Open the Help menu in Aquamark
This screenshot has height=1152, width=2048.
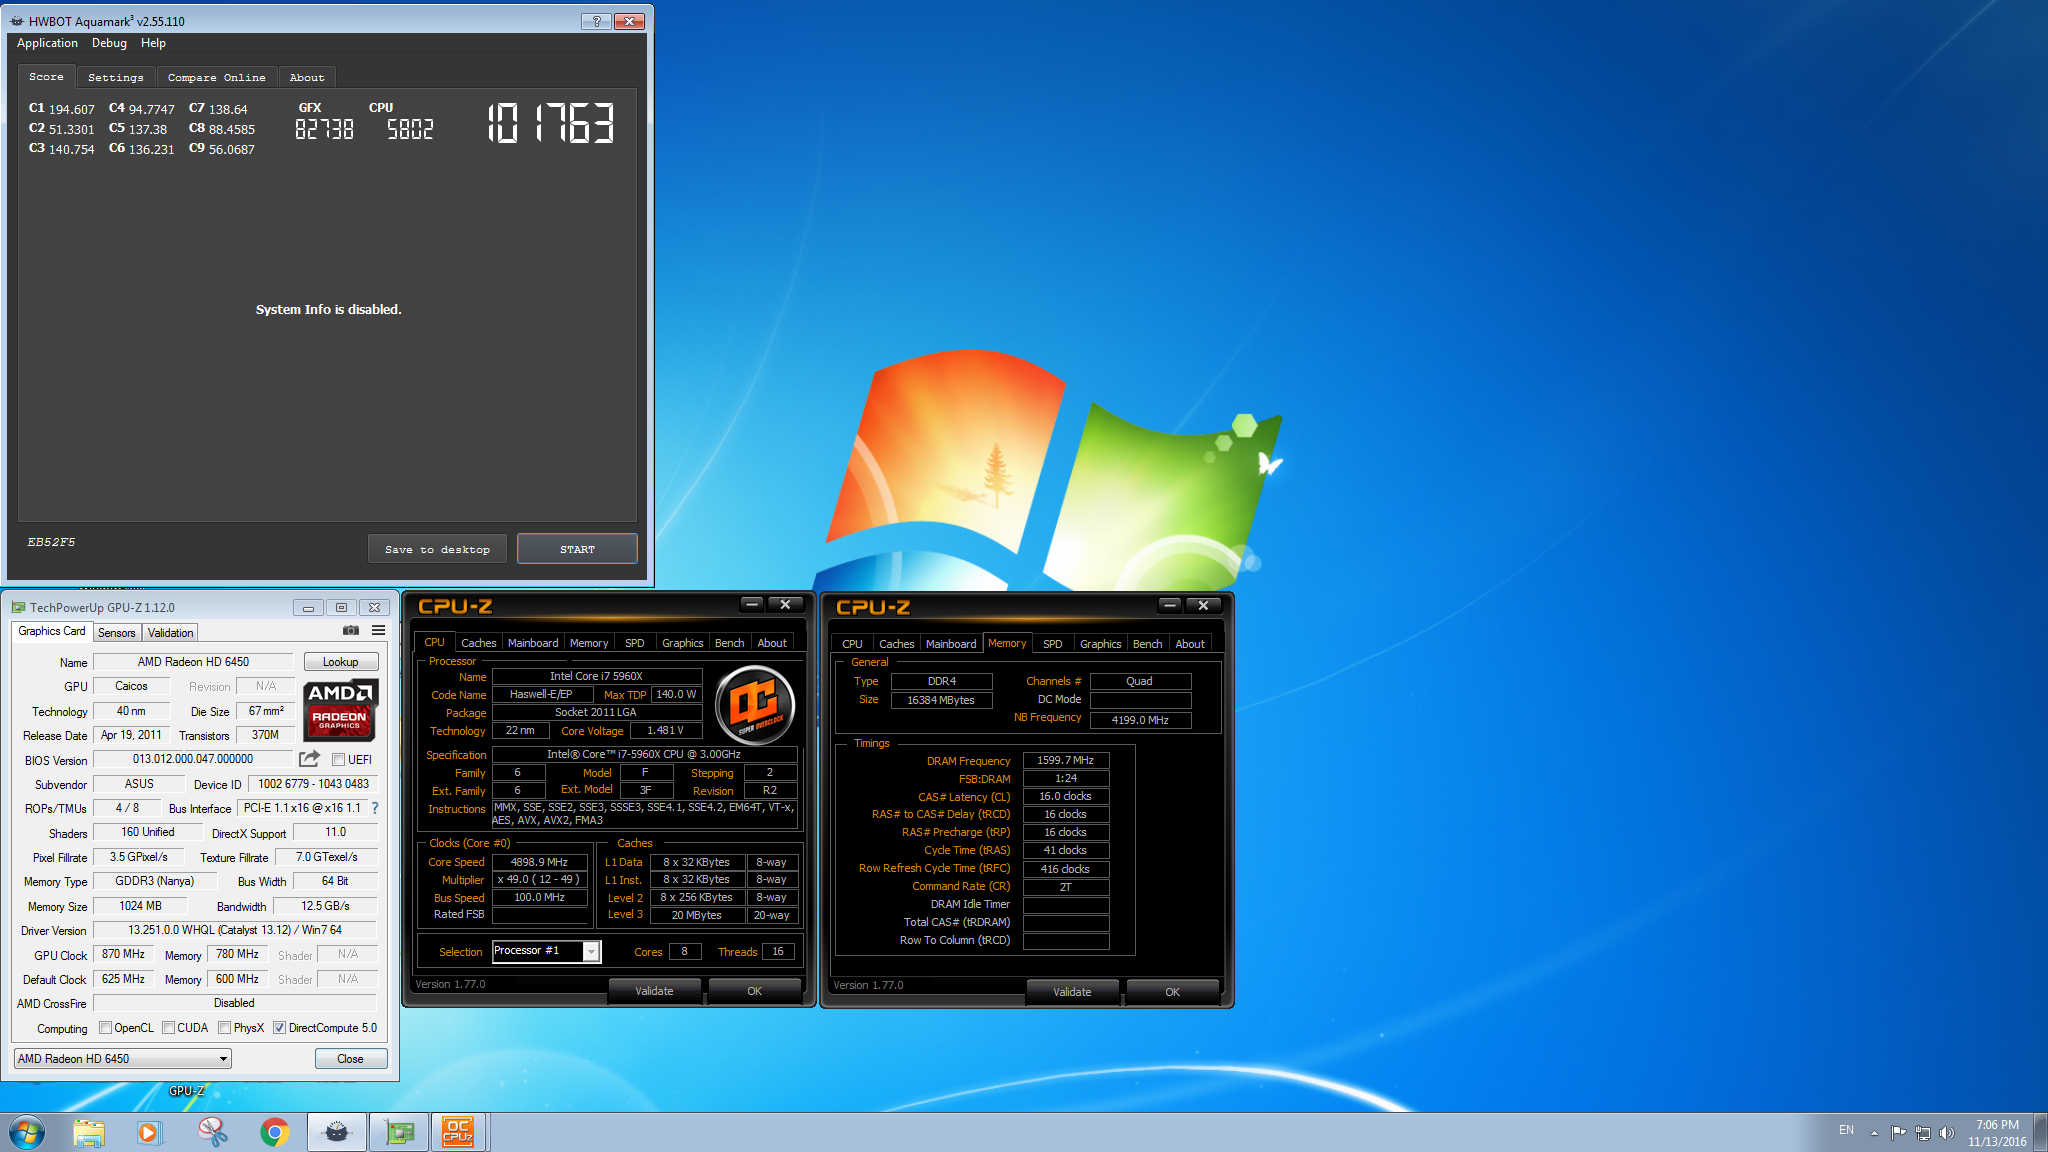click(x=153, y=43)
